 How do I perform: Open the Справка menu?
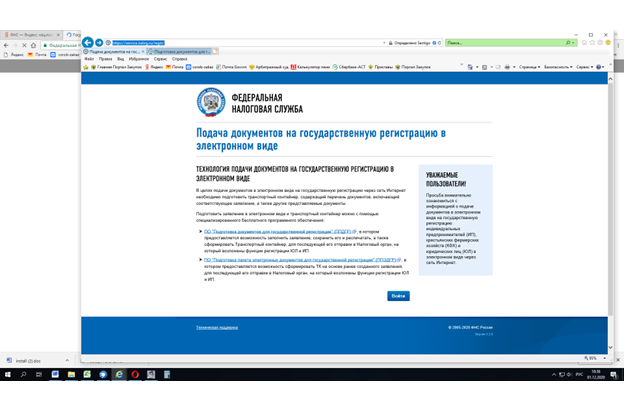[x=180, y=59]
